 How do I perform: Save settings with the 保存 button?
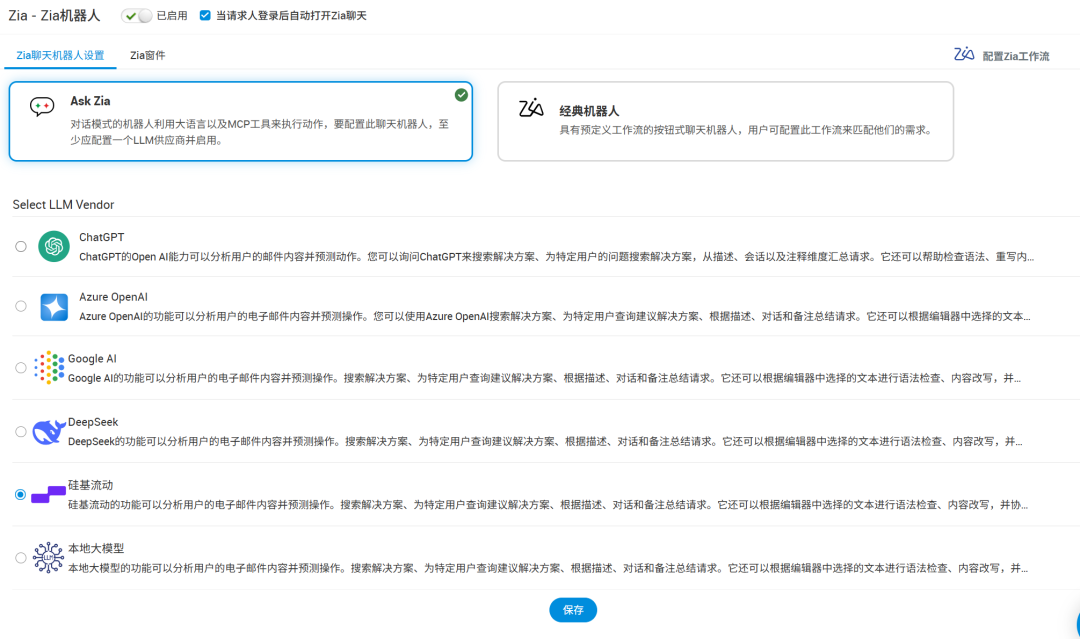point(573,610)
